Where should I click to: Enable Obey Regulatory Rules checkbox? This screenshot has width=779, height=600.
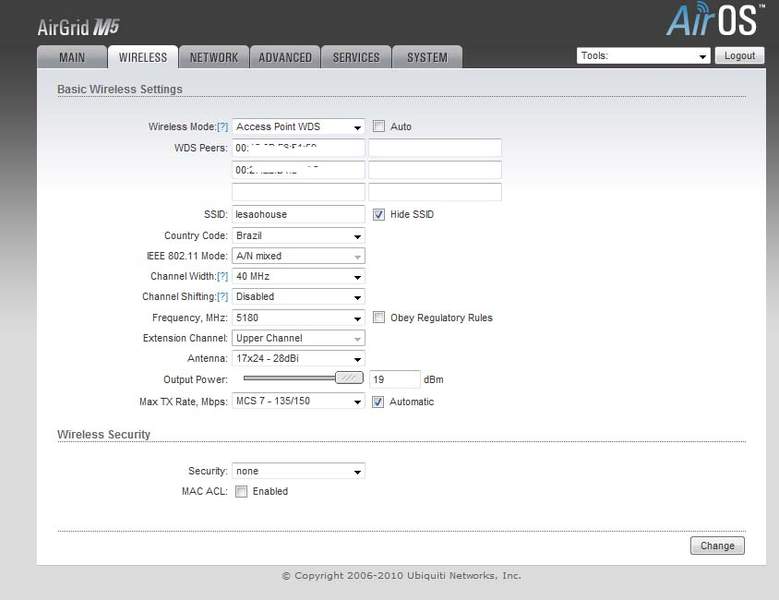pyautogui.click(x=379, y=317)
